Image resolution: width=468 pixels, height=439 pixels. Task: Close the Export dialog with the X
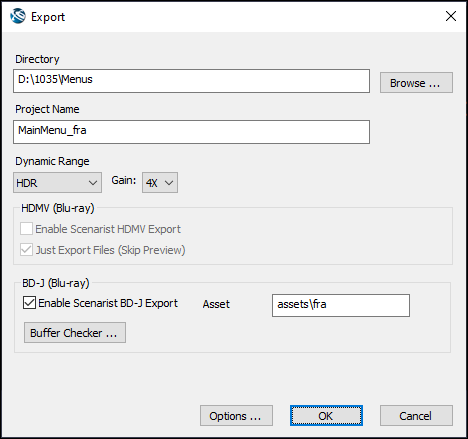click(451, 16)
